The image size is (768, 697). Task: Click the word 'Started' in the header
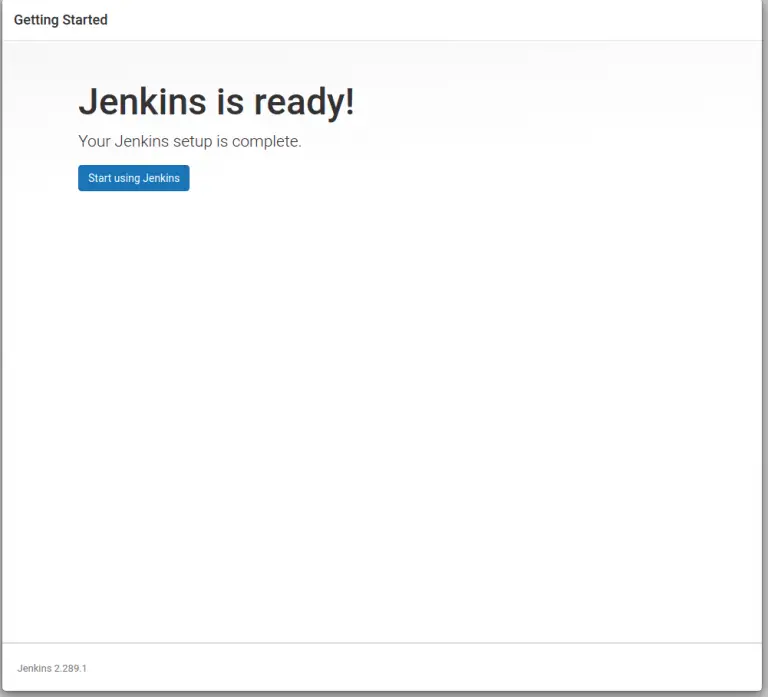click(85, 20)
